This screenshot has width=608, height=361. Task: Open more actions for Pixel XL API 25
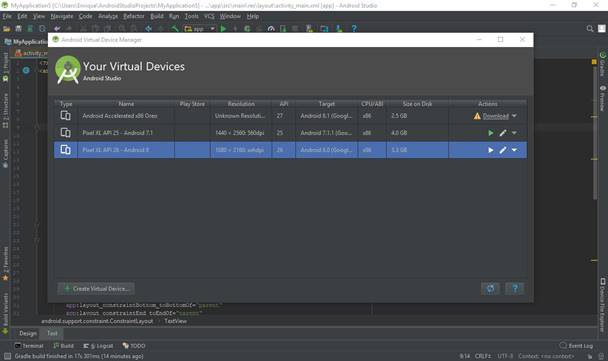[x=514, y=133]
